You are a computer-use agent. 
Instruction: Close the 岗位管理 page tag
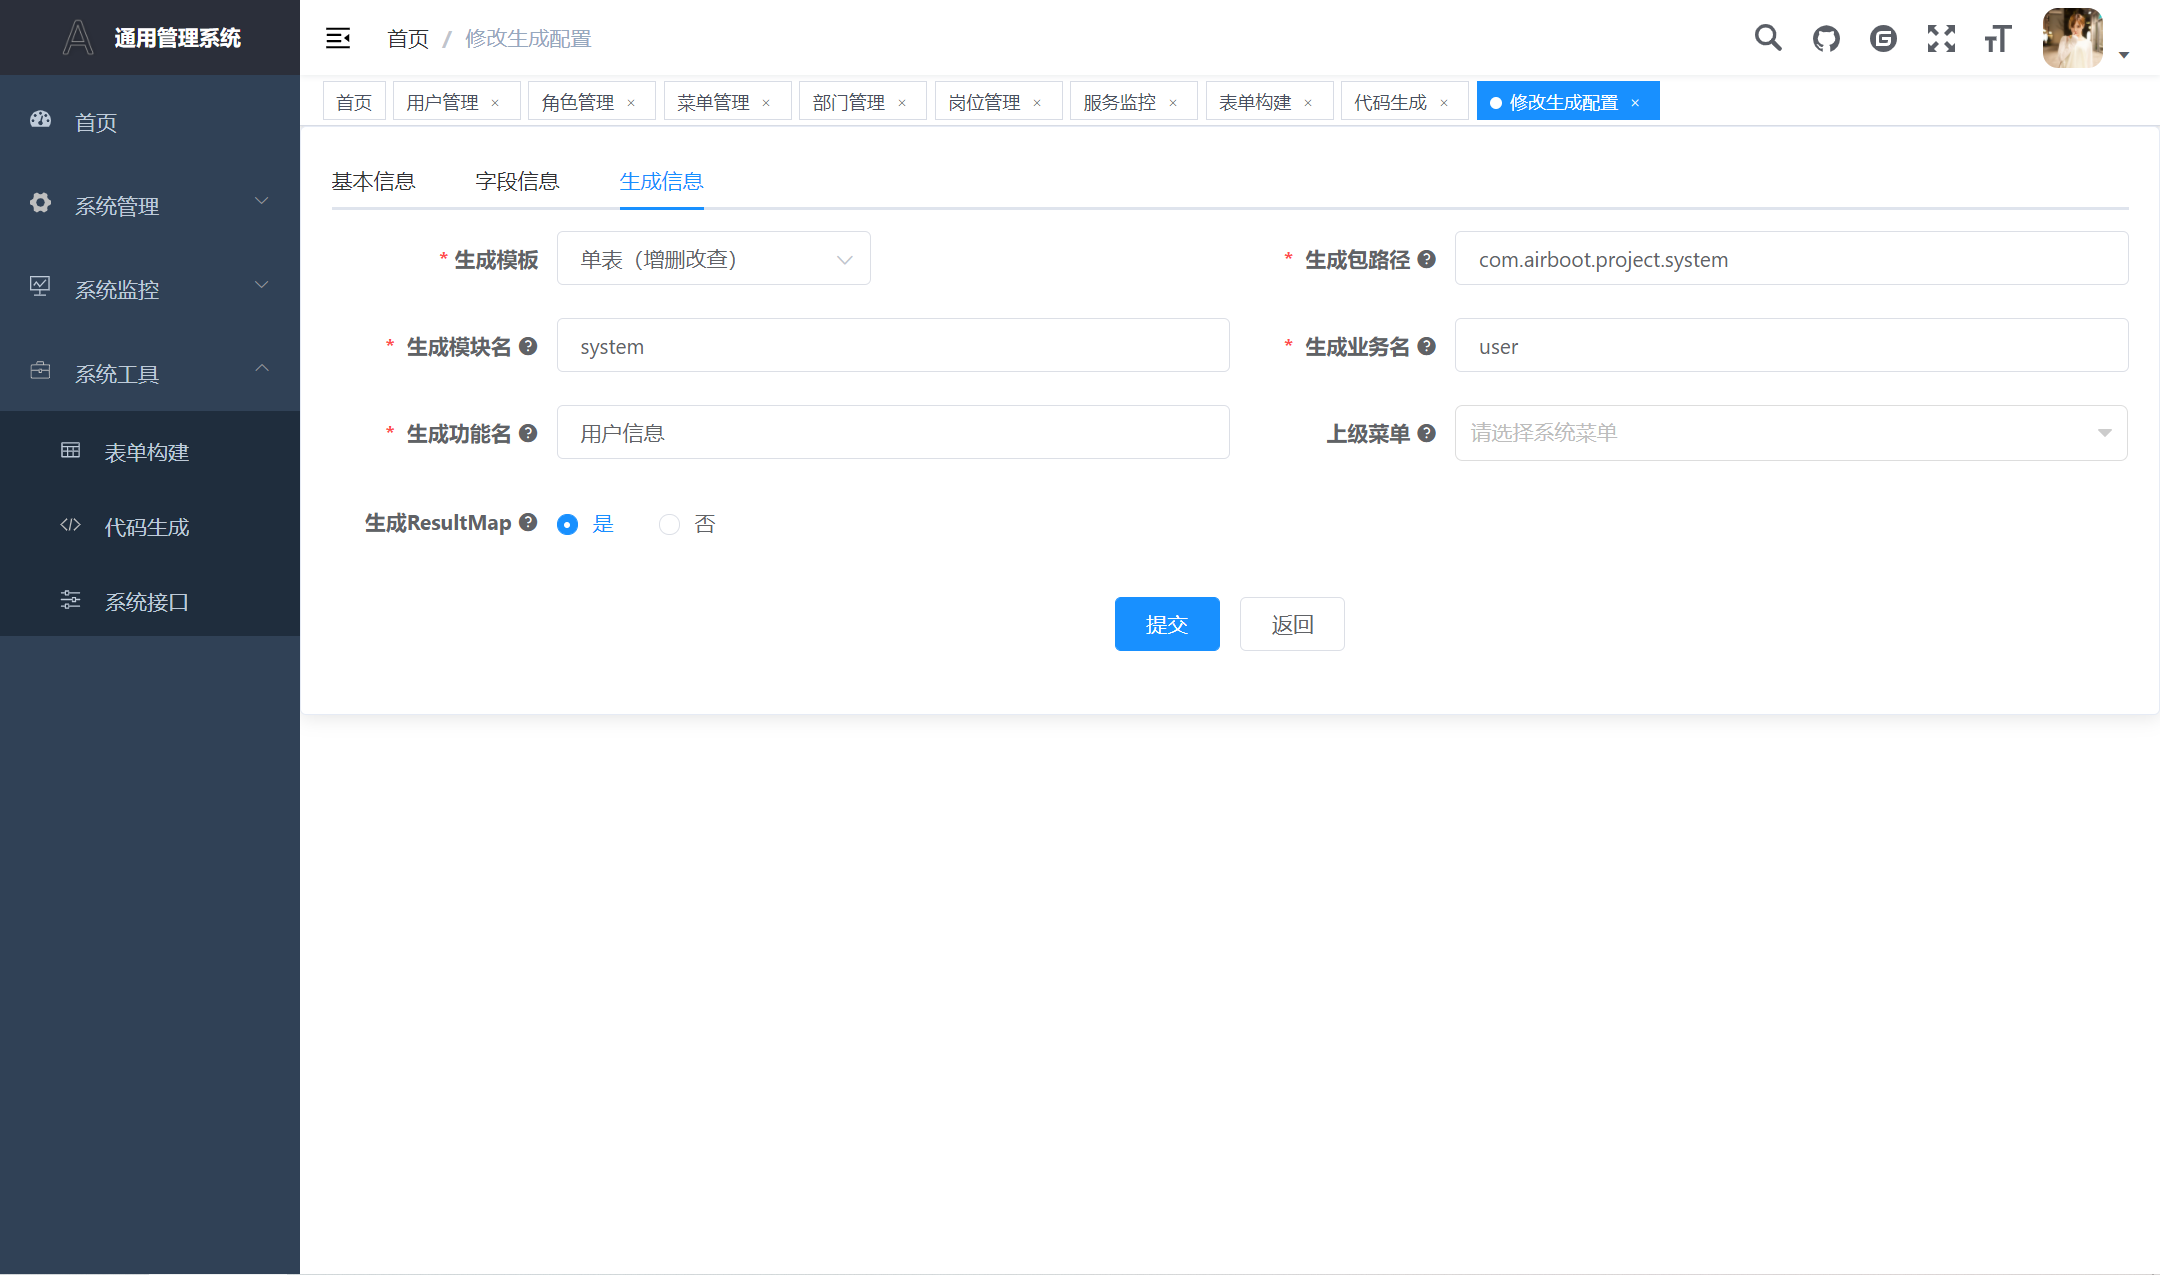[x=1037, y=103]
